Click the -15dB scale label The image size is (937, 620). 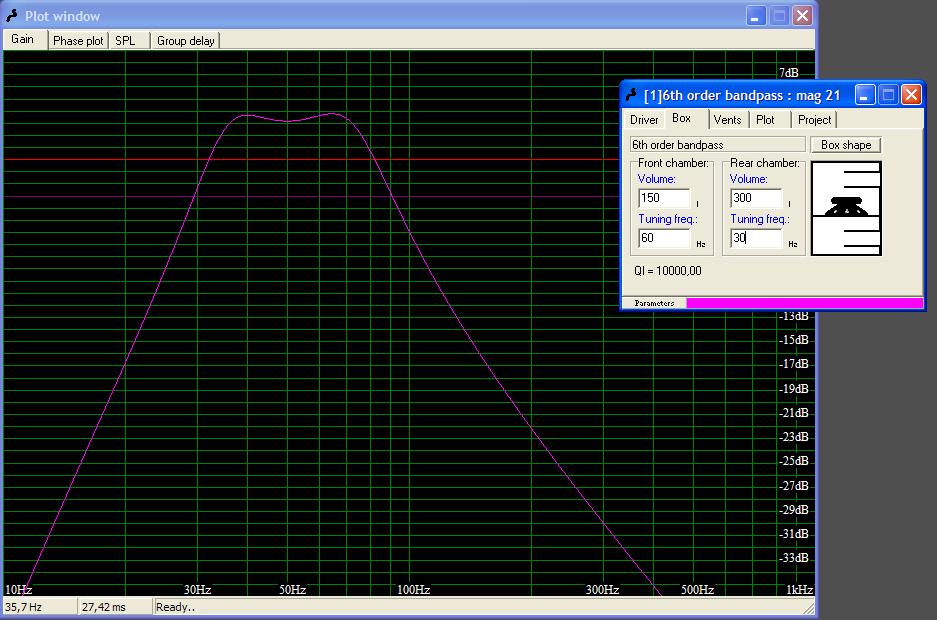tap(794, 340)
